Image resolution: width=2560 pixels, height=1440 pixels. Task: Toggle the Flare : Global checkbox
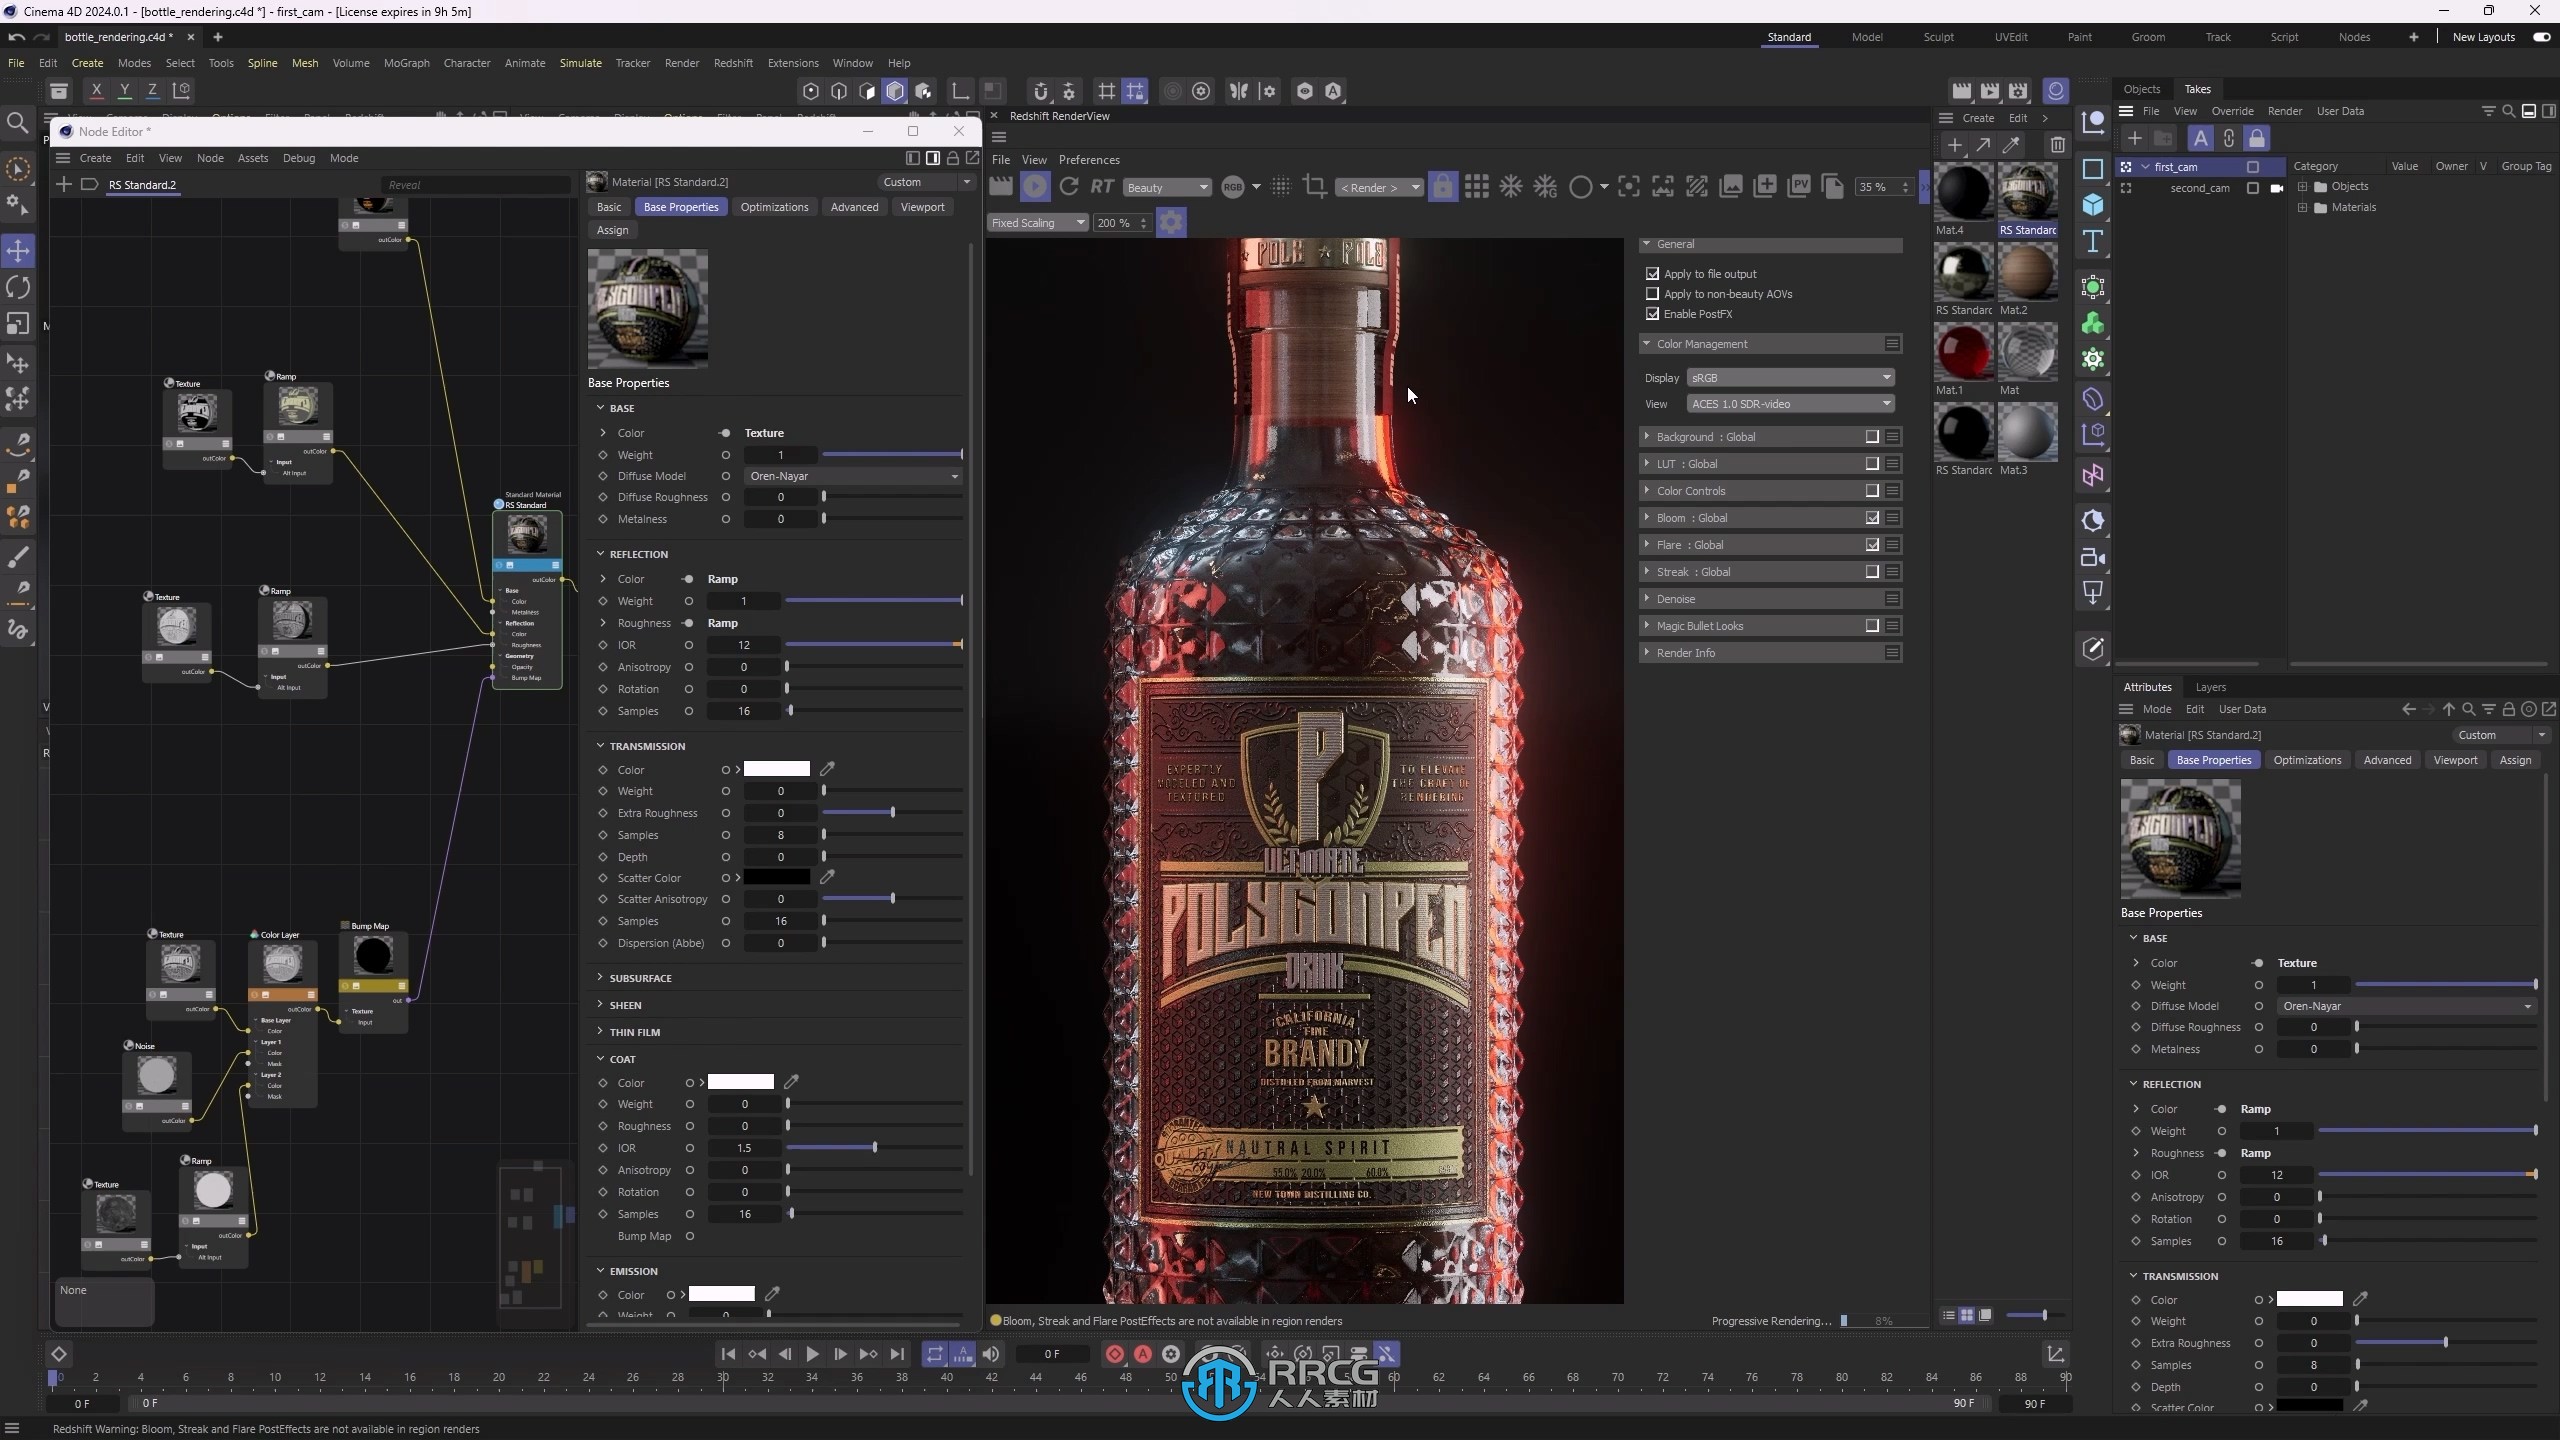1872,545
